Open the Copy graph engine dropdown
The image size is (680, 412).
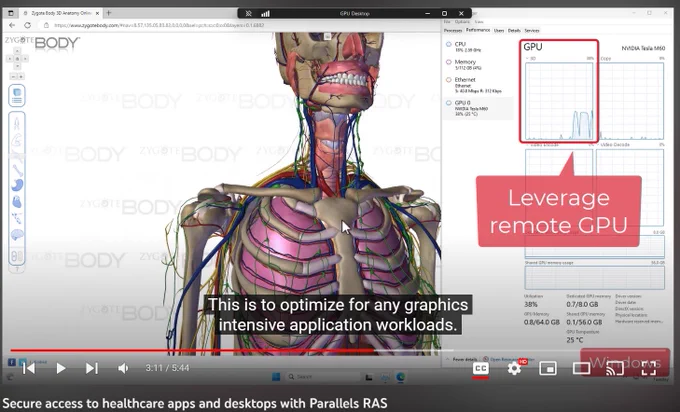(606, 58)
